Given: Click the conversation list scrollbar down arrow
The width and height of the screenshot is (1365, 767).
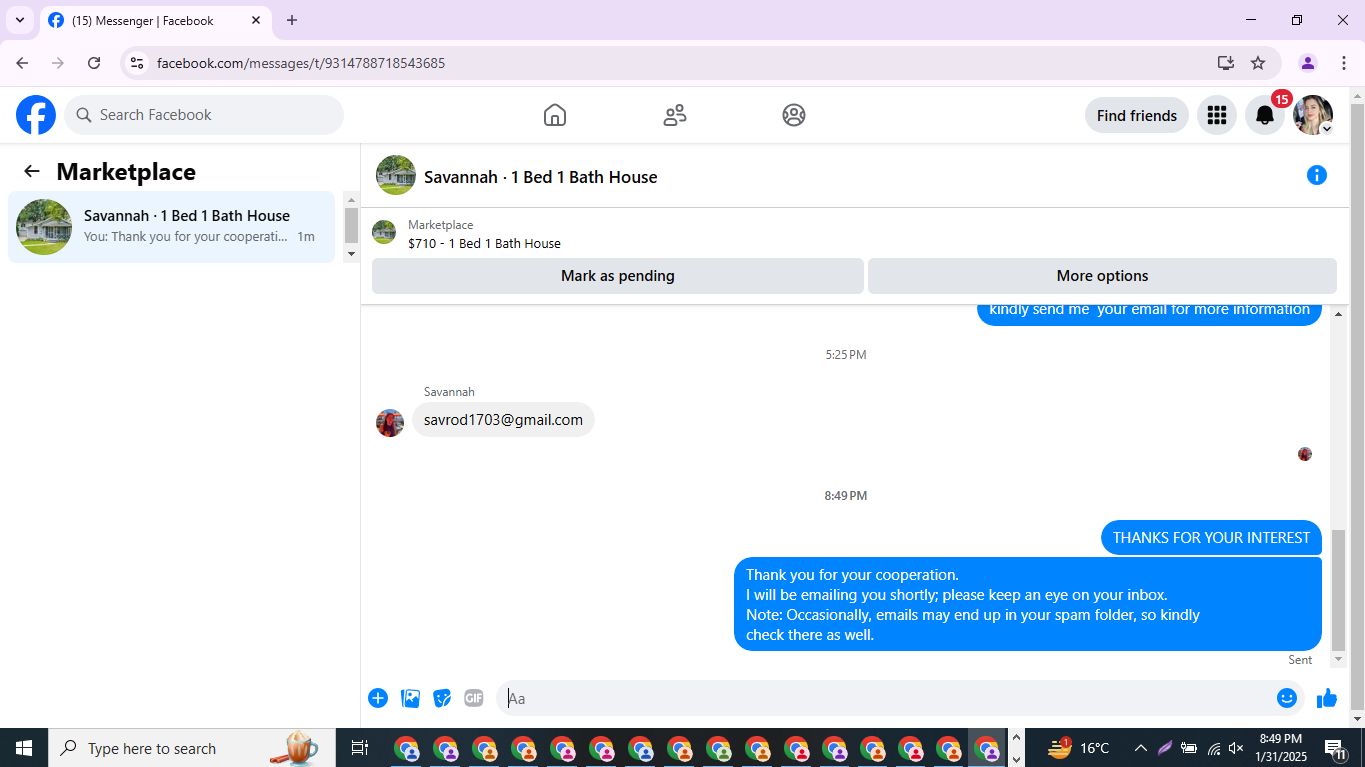Looking at the screenshot, I should [x=351, y=254].
